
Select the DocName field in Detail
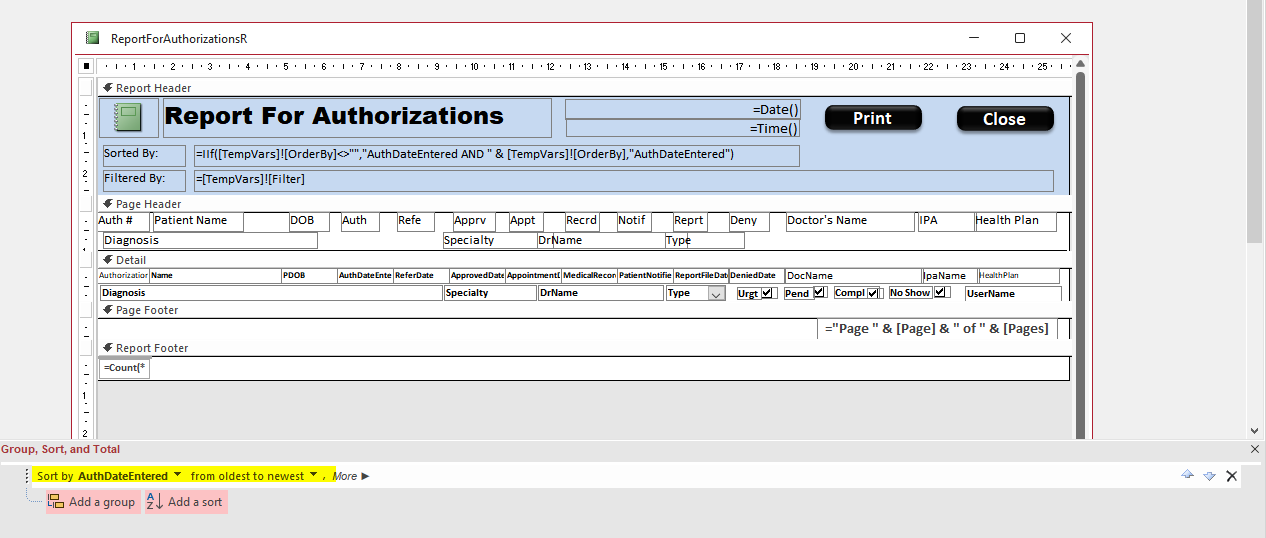click(853, 276)
